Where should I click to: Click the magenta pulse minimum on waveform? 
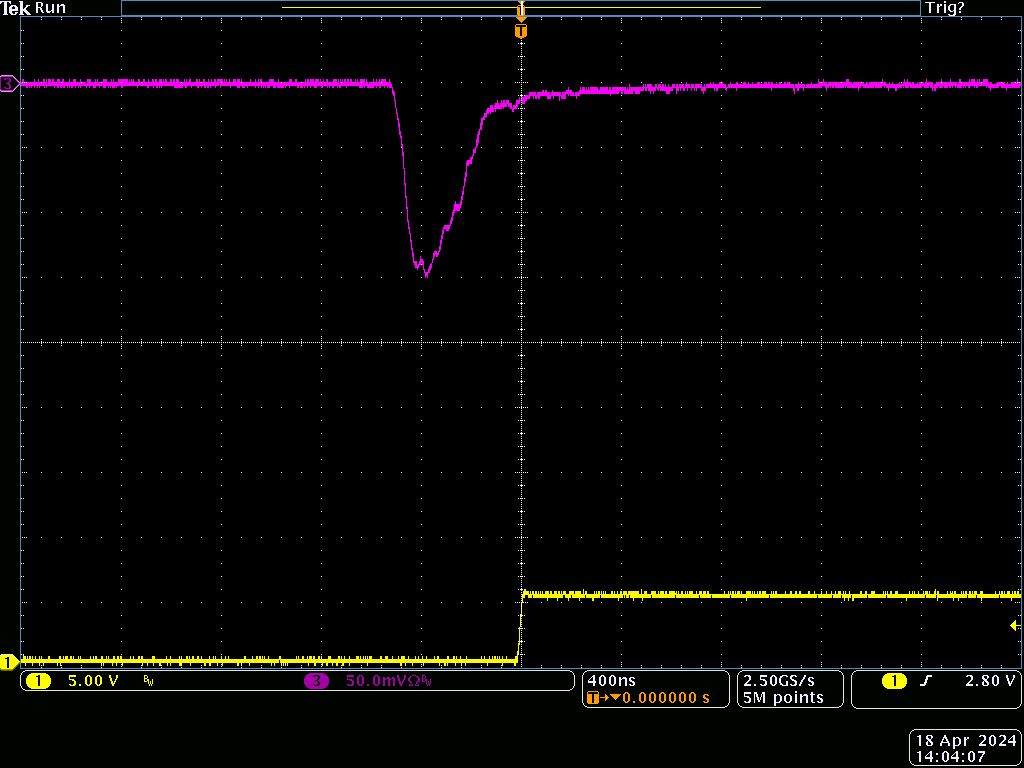[x=426, y=275]
